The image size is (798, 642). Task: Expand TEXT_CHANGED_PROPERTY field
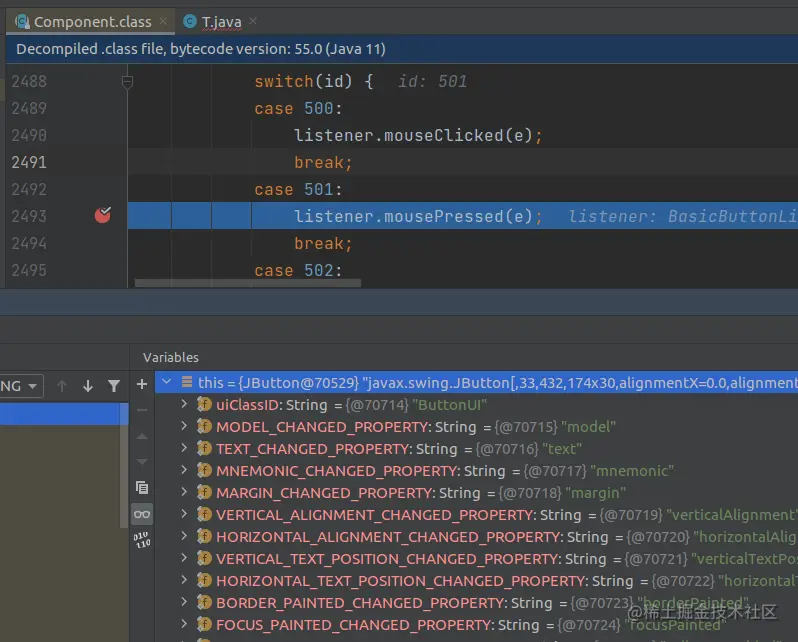point(184,448)
